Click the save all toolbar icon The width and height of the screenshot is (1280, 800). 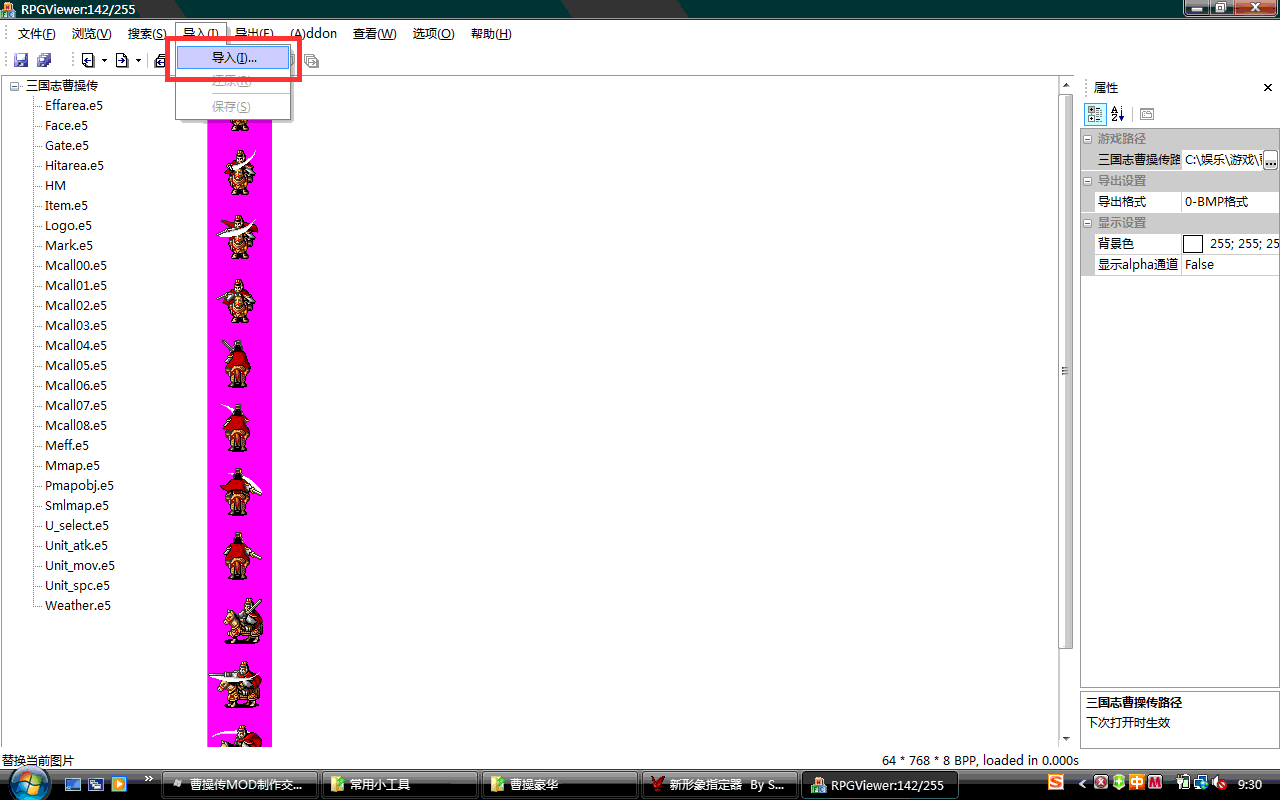point(44,61)
